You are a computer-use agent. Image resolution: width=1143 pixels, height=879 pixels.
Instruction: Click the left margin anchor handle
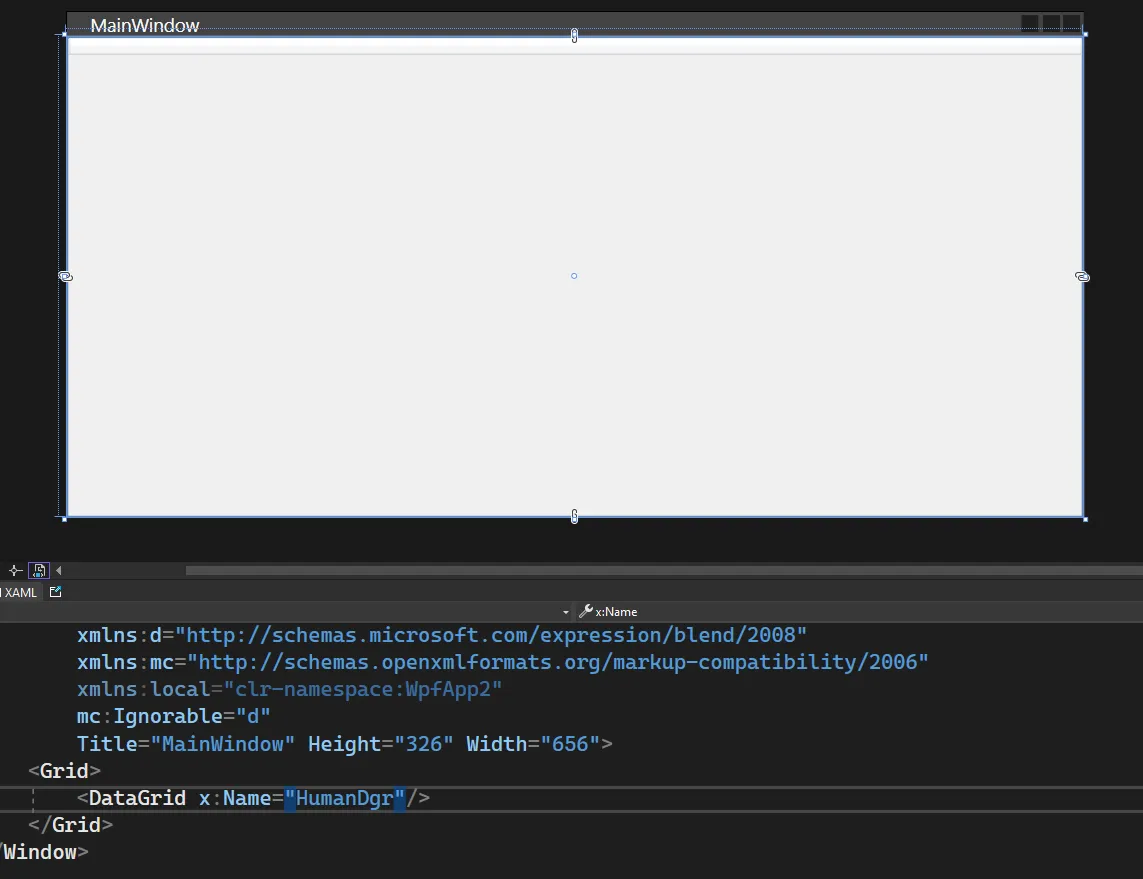tap(66, 276)
